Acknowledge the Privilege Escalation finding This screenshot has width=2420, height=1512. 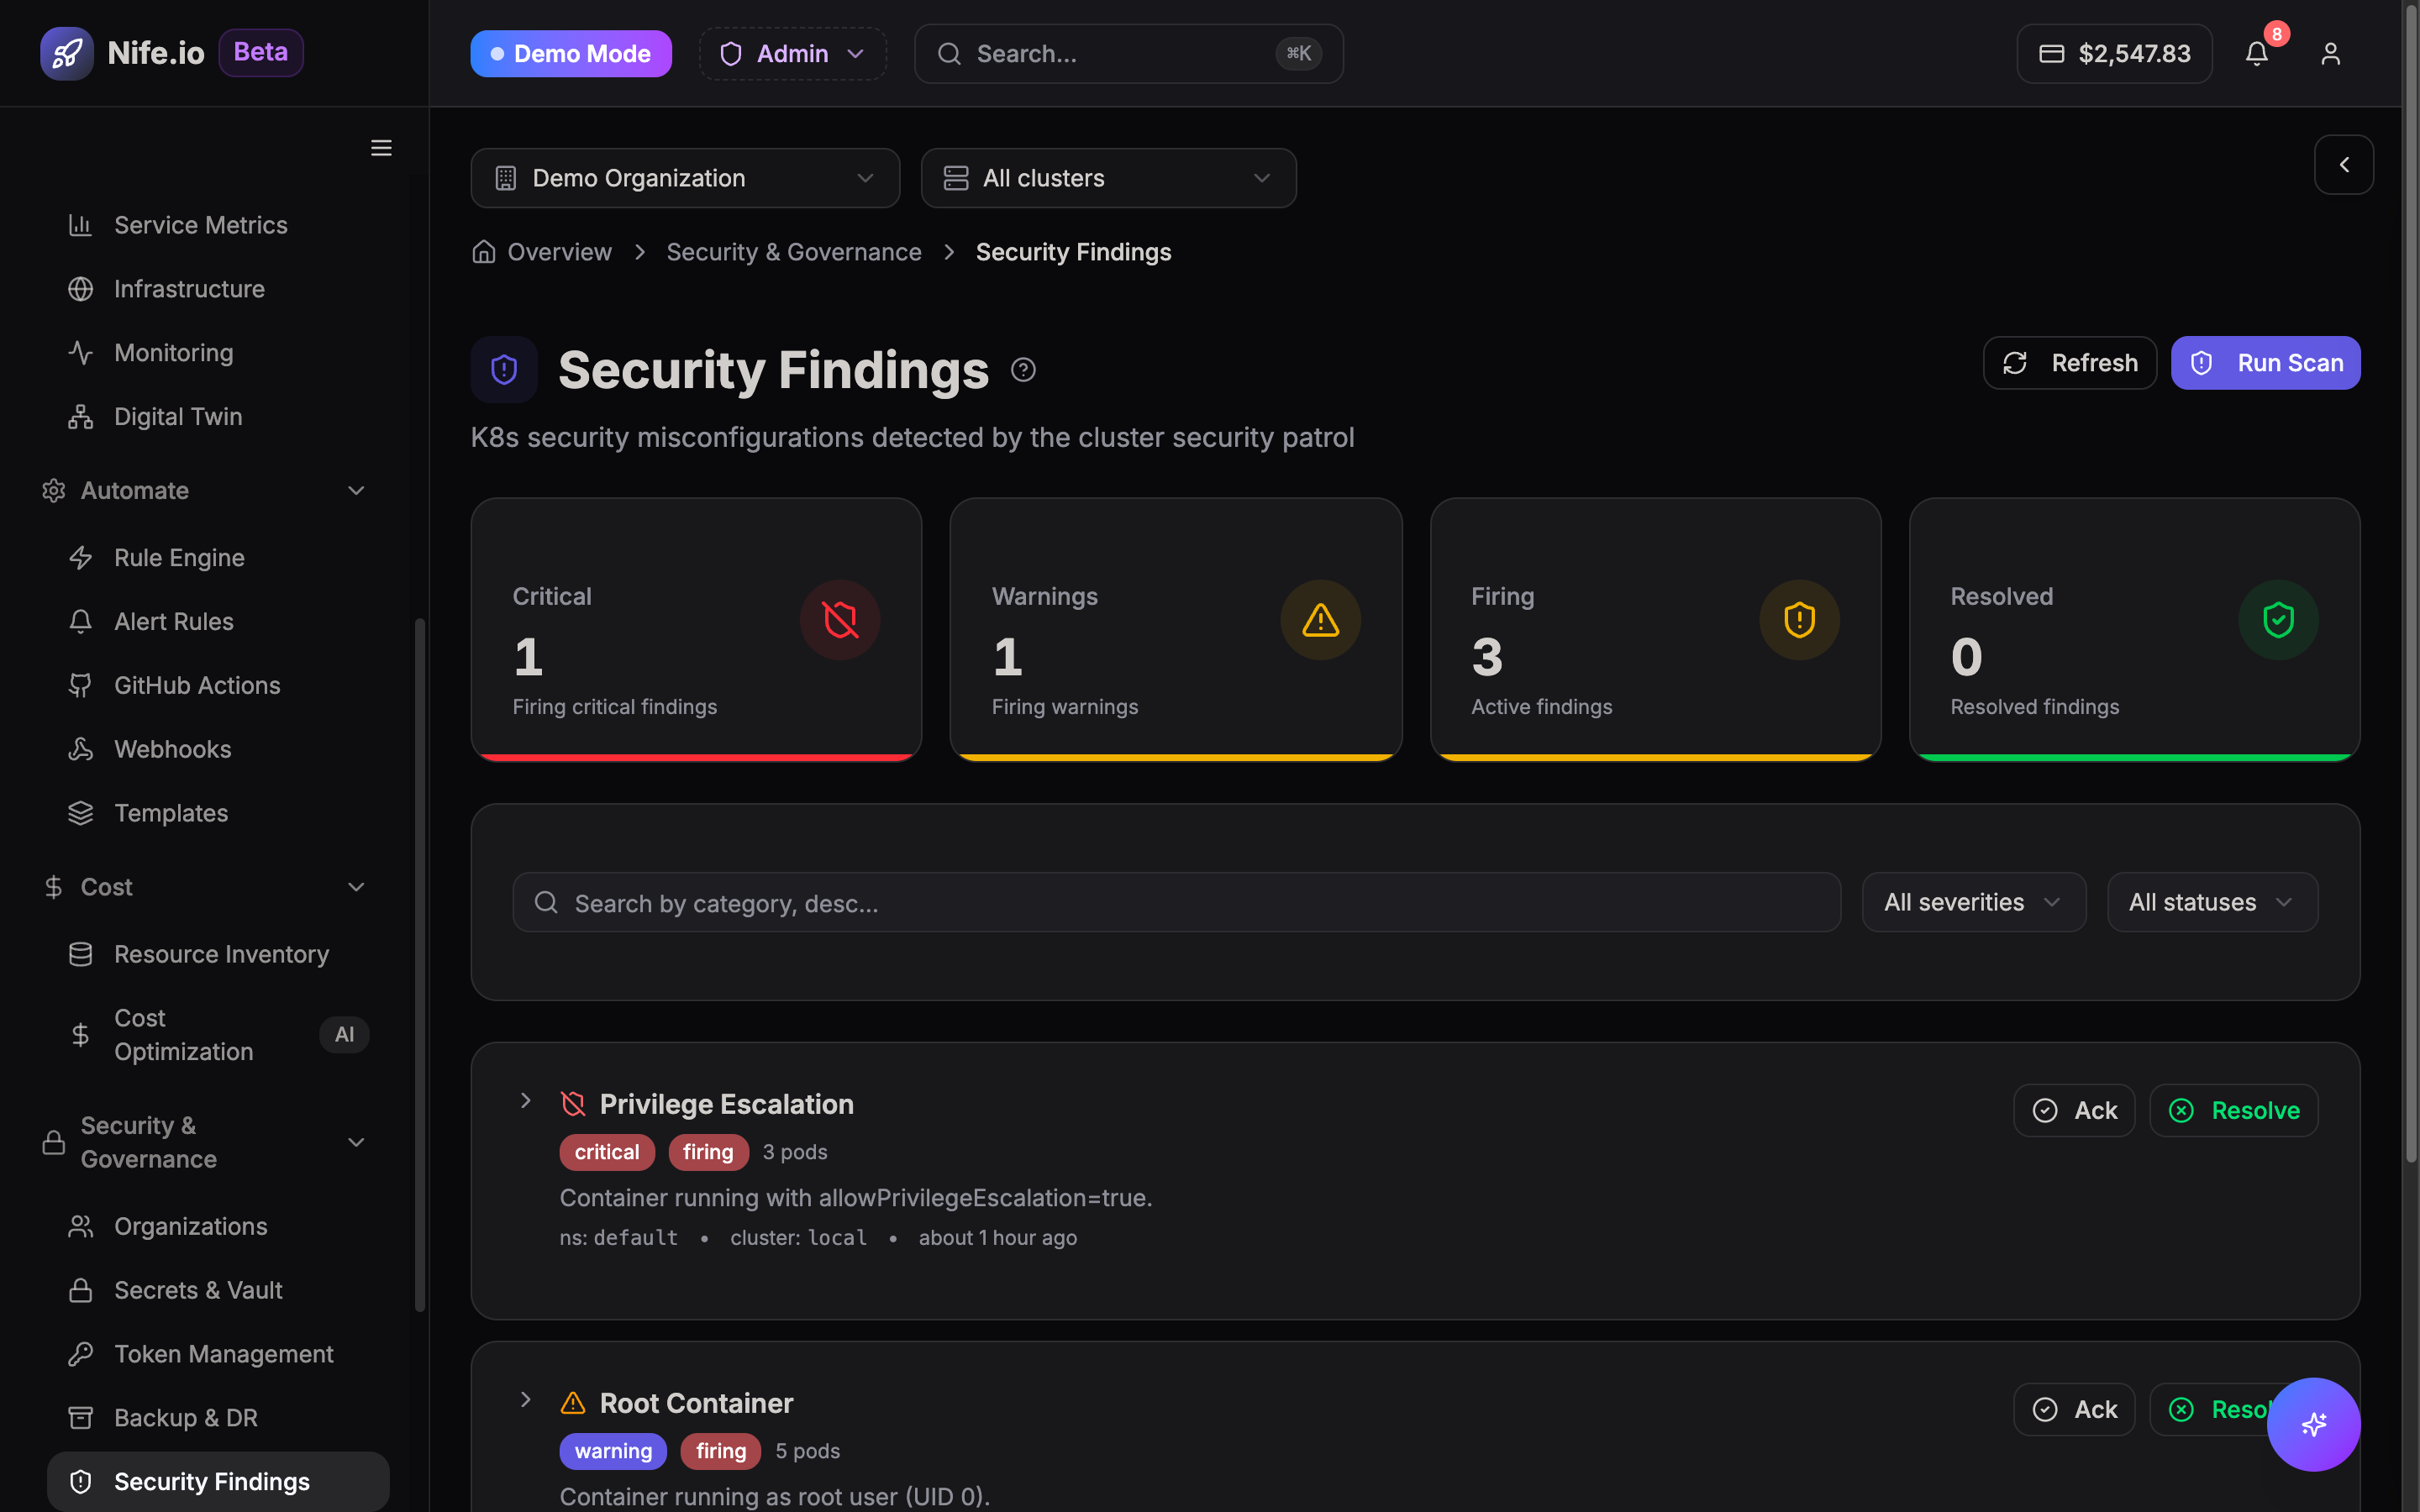2073,1111
